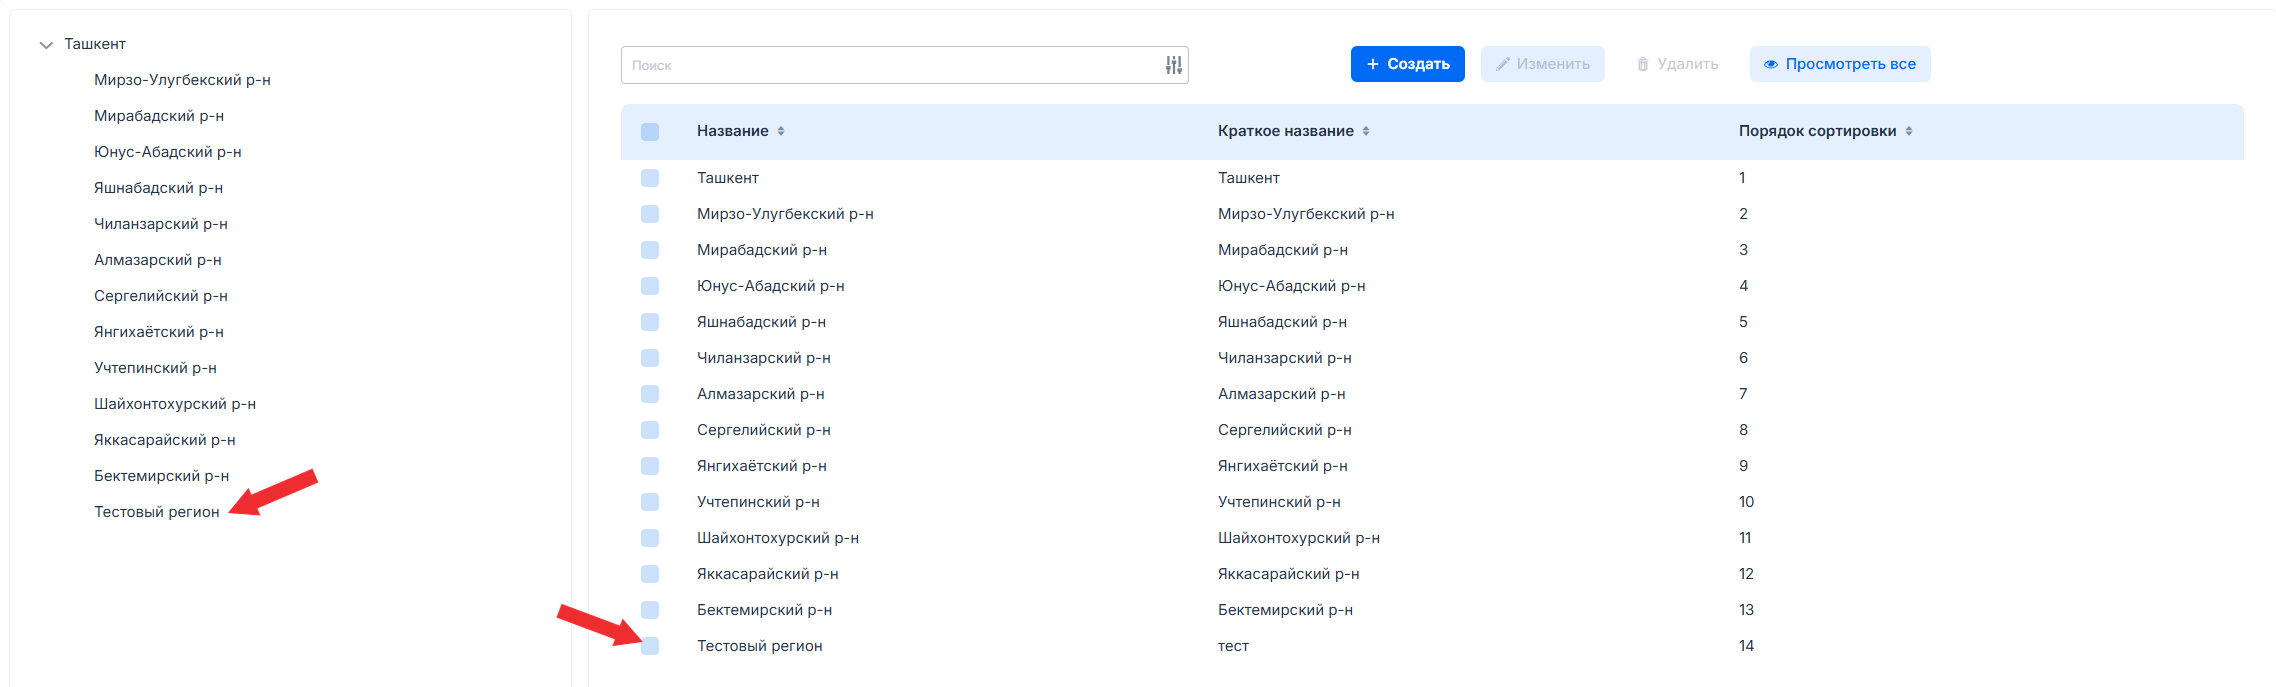
Task: Click the short name тест cell
Action: 1233,646
